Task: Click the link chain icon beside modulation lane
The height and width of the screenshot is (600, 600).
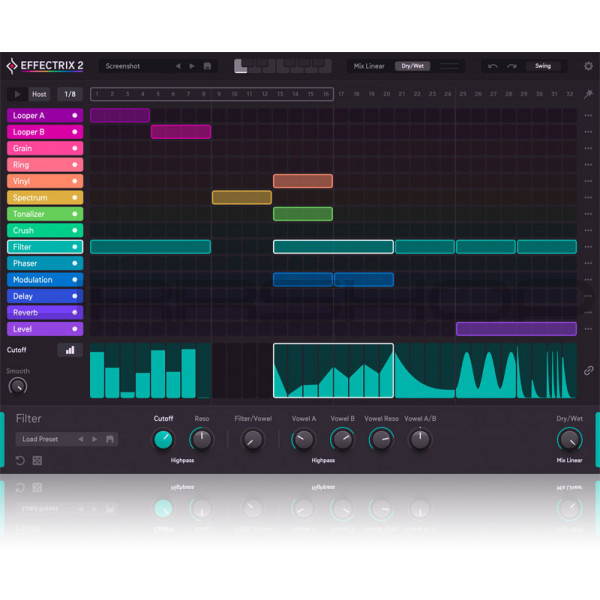Action: click(588, 370)
